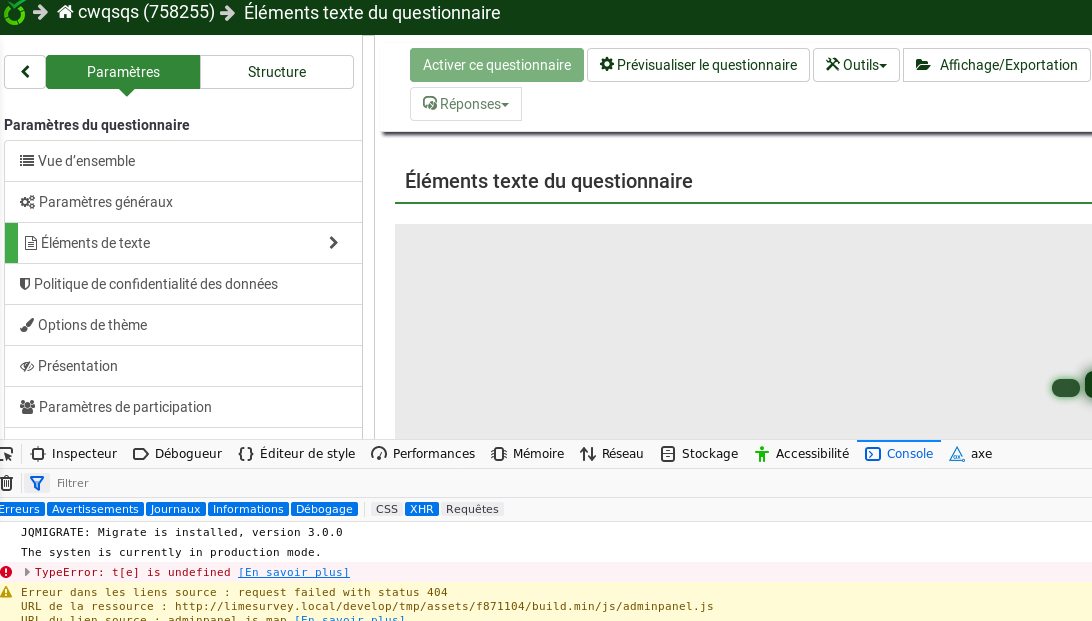The width and height of the screenshot is (1092, 621).
Task: Open the Réponses dropdown
Action: pyautogui.click(x=466, y=104)
